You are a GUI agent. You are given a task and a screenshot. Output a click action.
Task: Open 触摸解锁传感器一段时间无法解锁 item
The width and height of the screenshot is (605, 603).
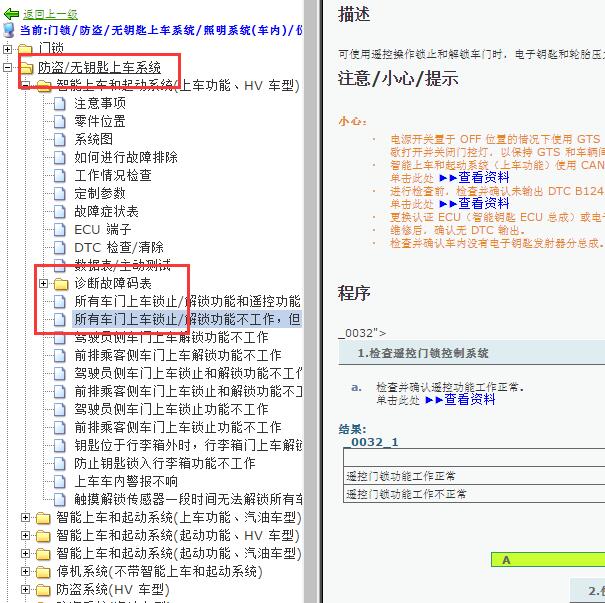[188, 499]
